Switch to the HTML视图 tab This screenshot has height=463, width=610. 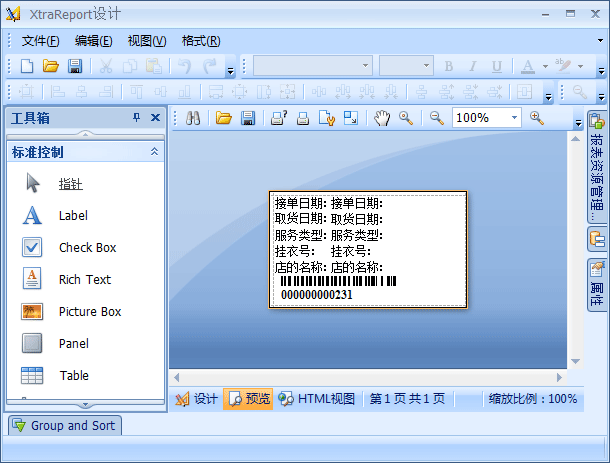point(317,399)
